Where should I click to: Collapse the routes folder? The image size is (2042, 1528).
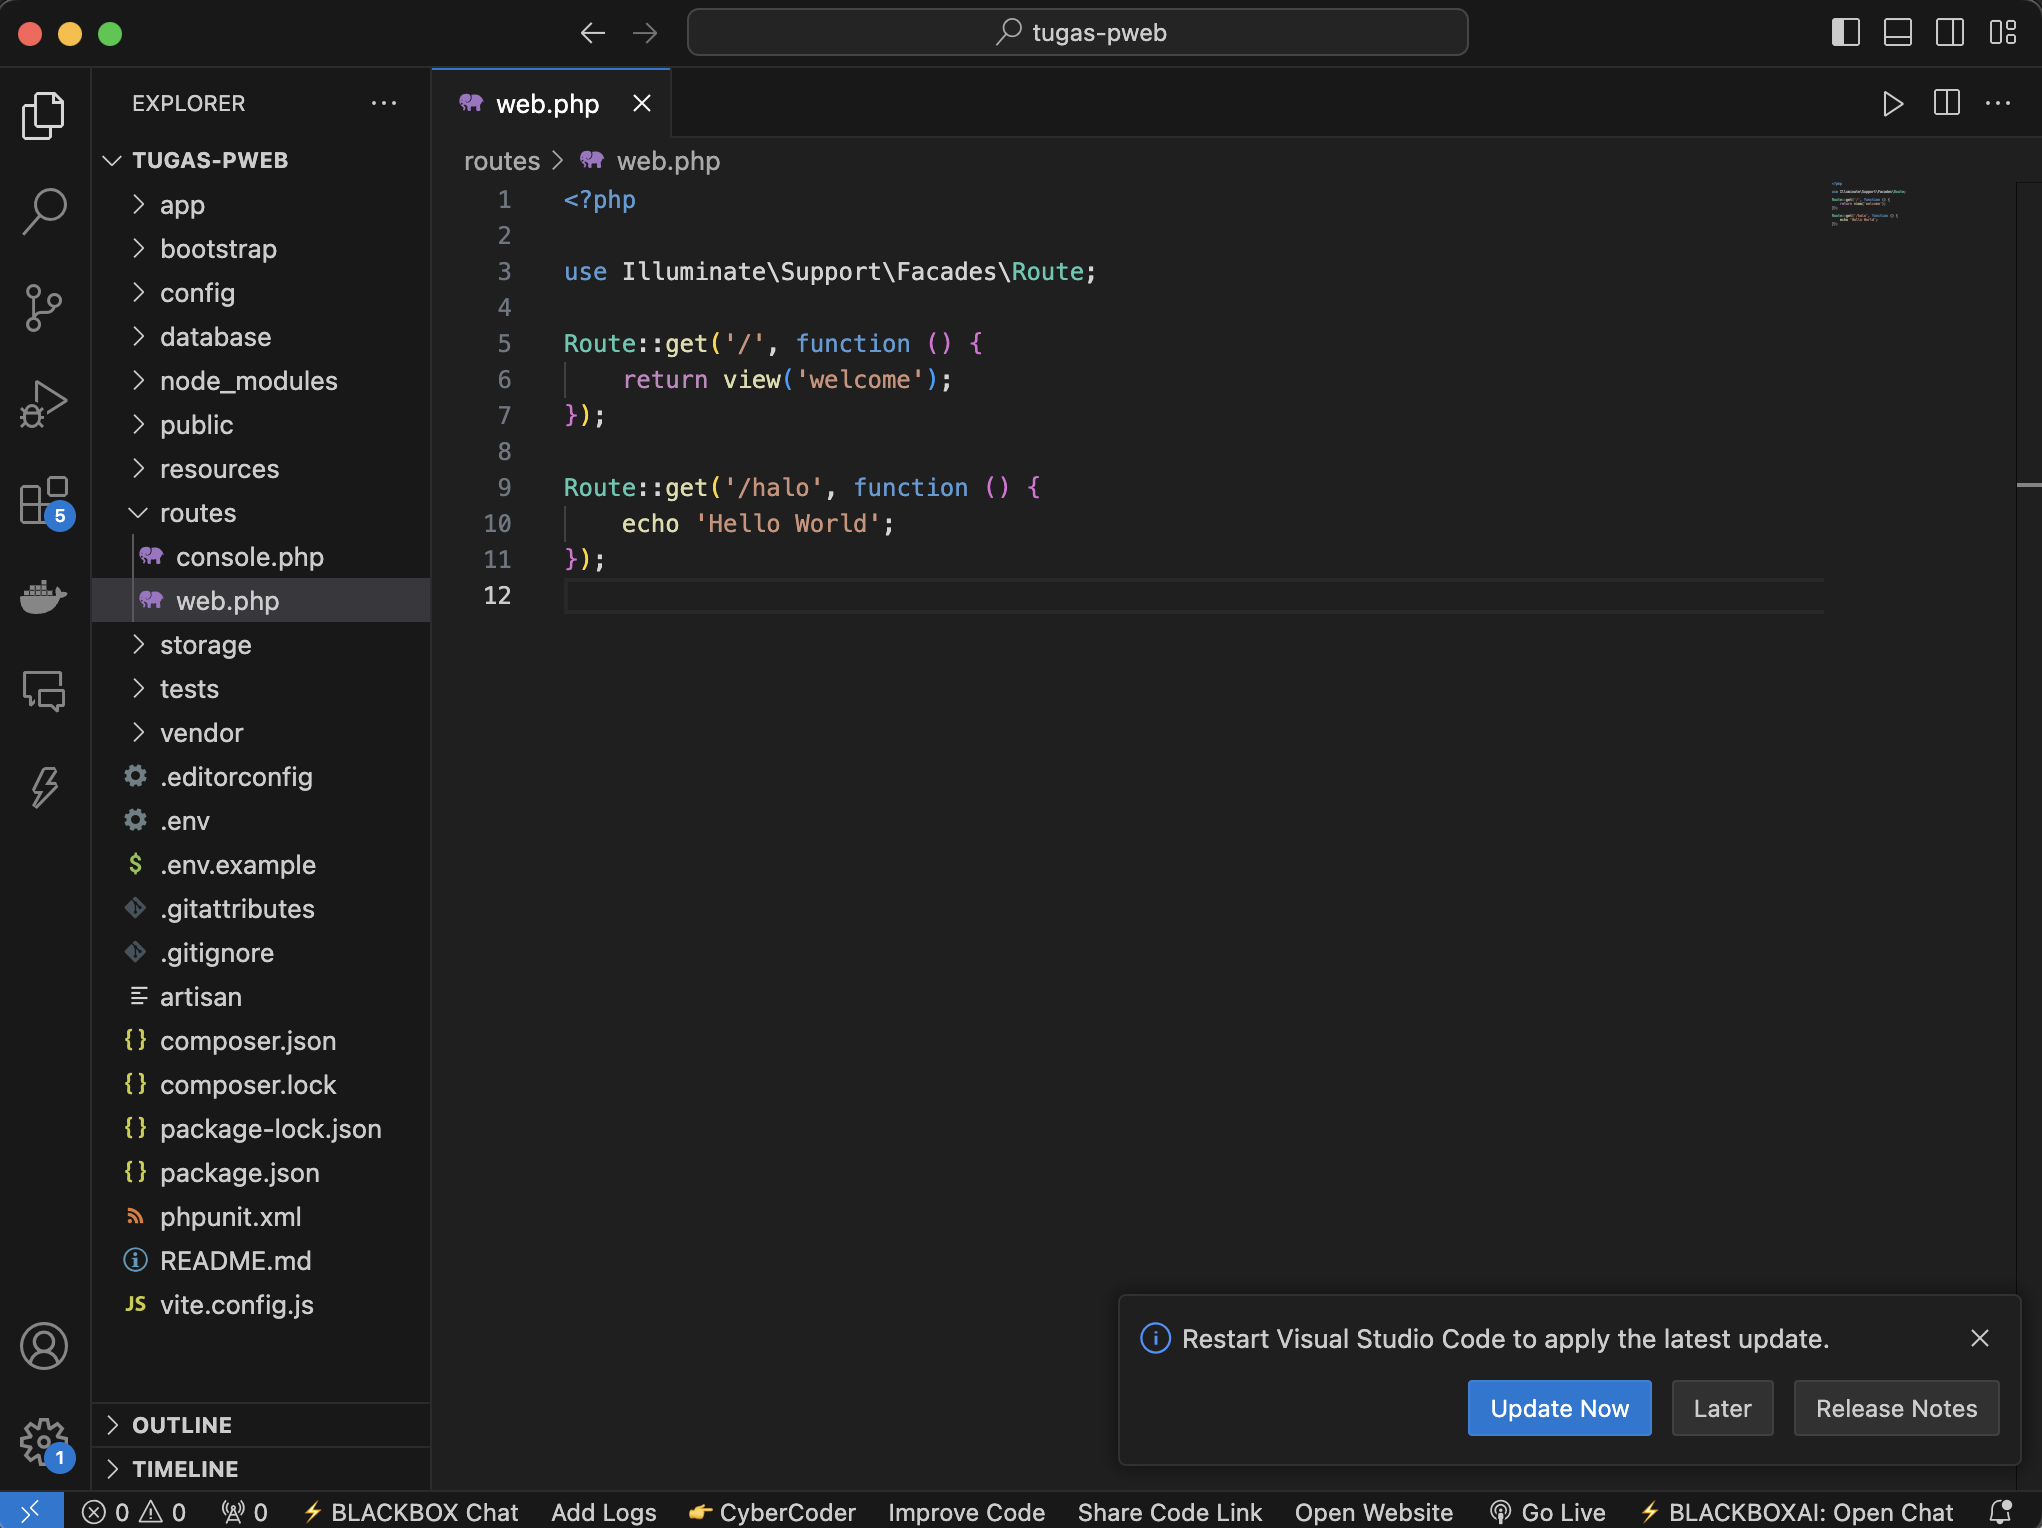click(198, 513)
